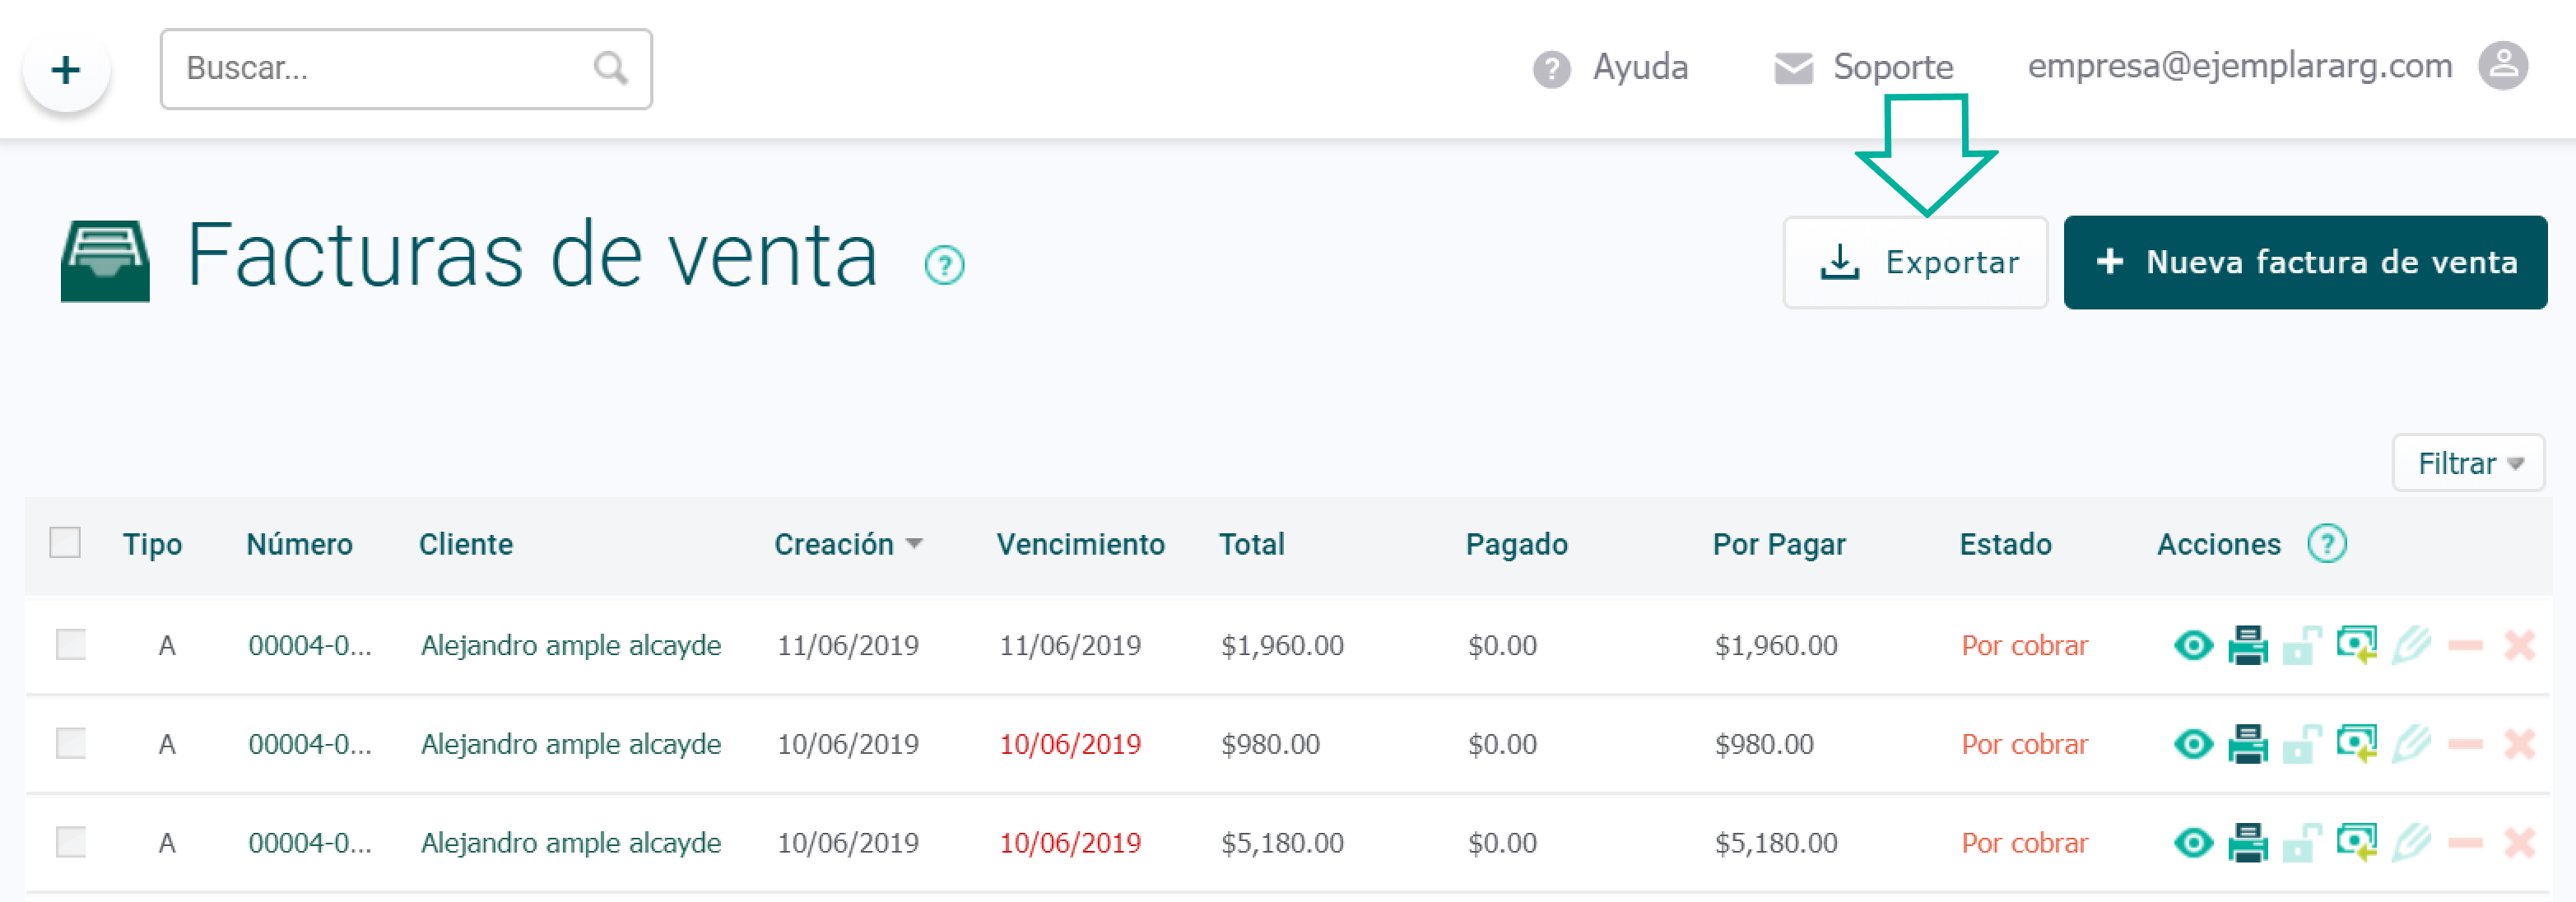Print the $1,960.00 invoice

click(x=2247, y=645)
